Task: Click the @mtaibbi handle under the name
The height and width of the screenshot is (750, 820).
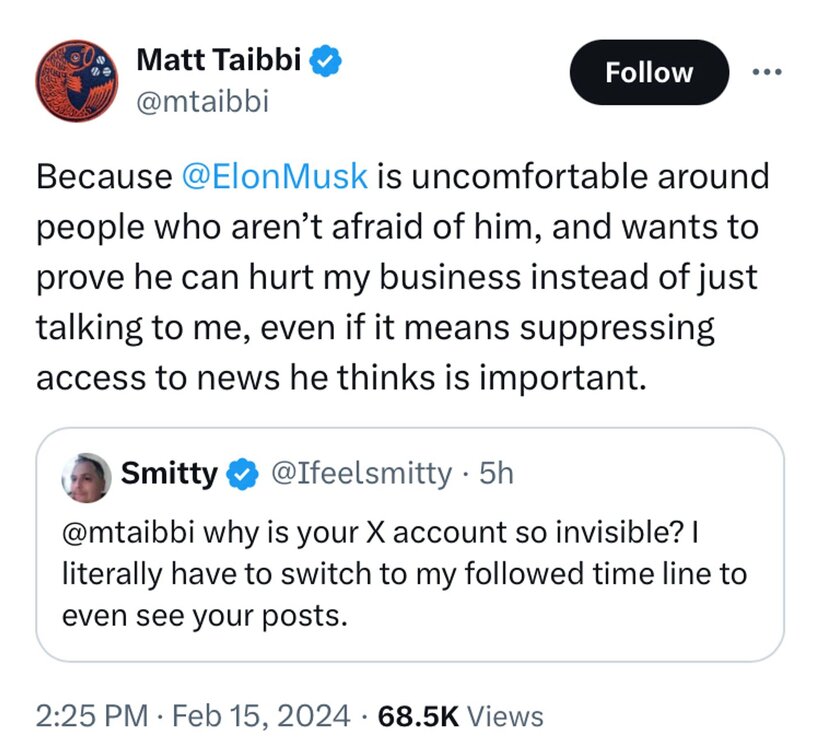Action: pos(203,101)
